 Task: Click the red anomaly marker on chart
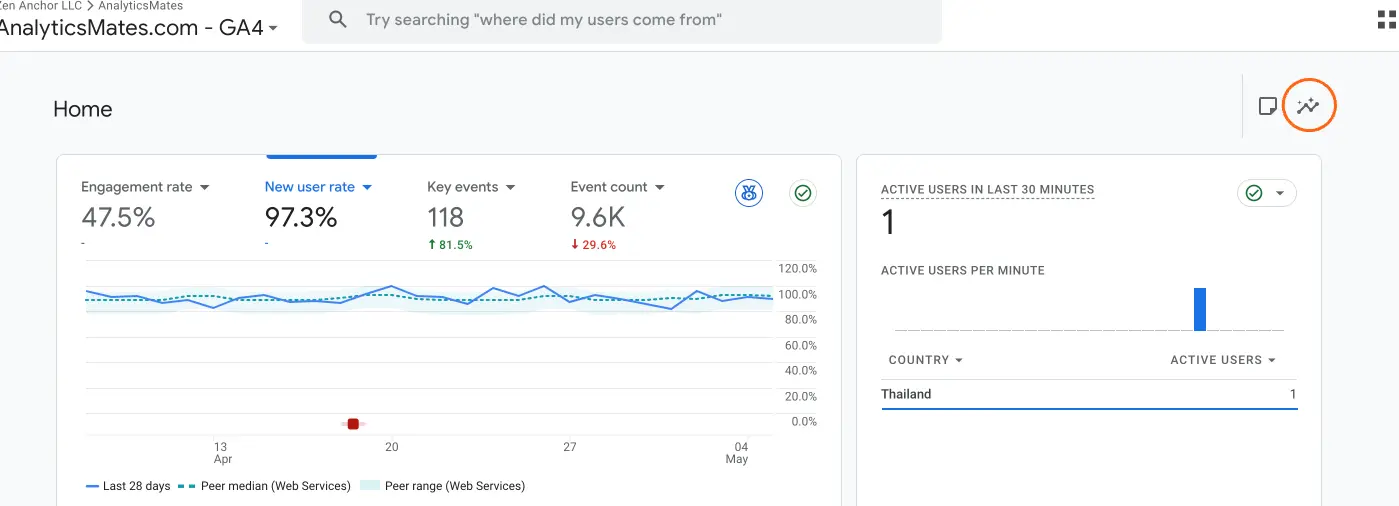(x=352, y=424)
